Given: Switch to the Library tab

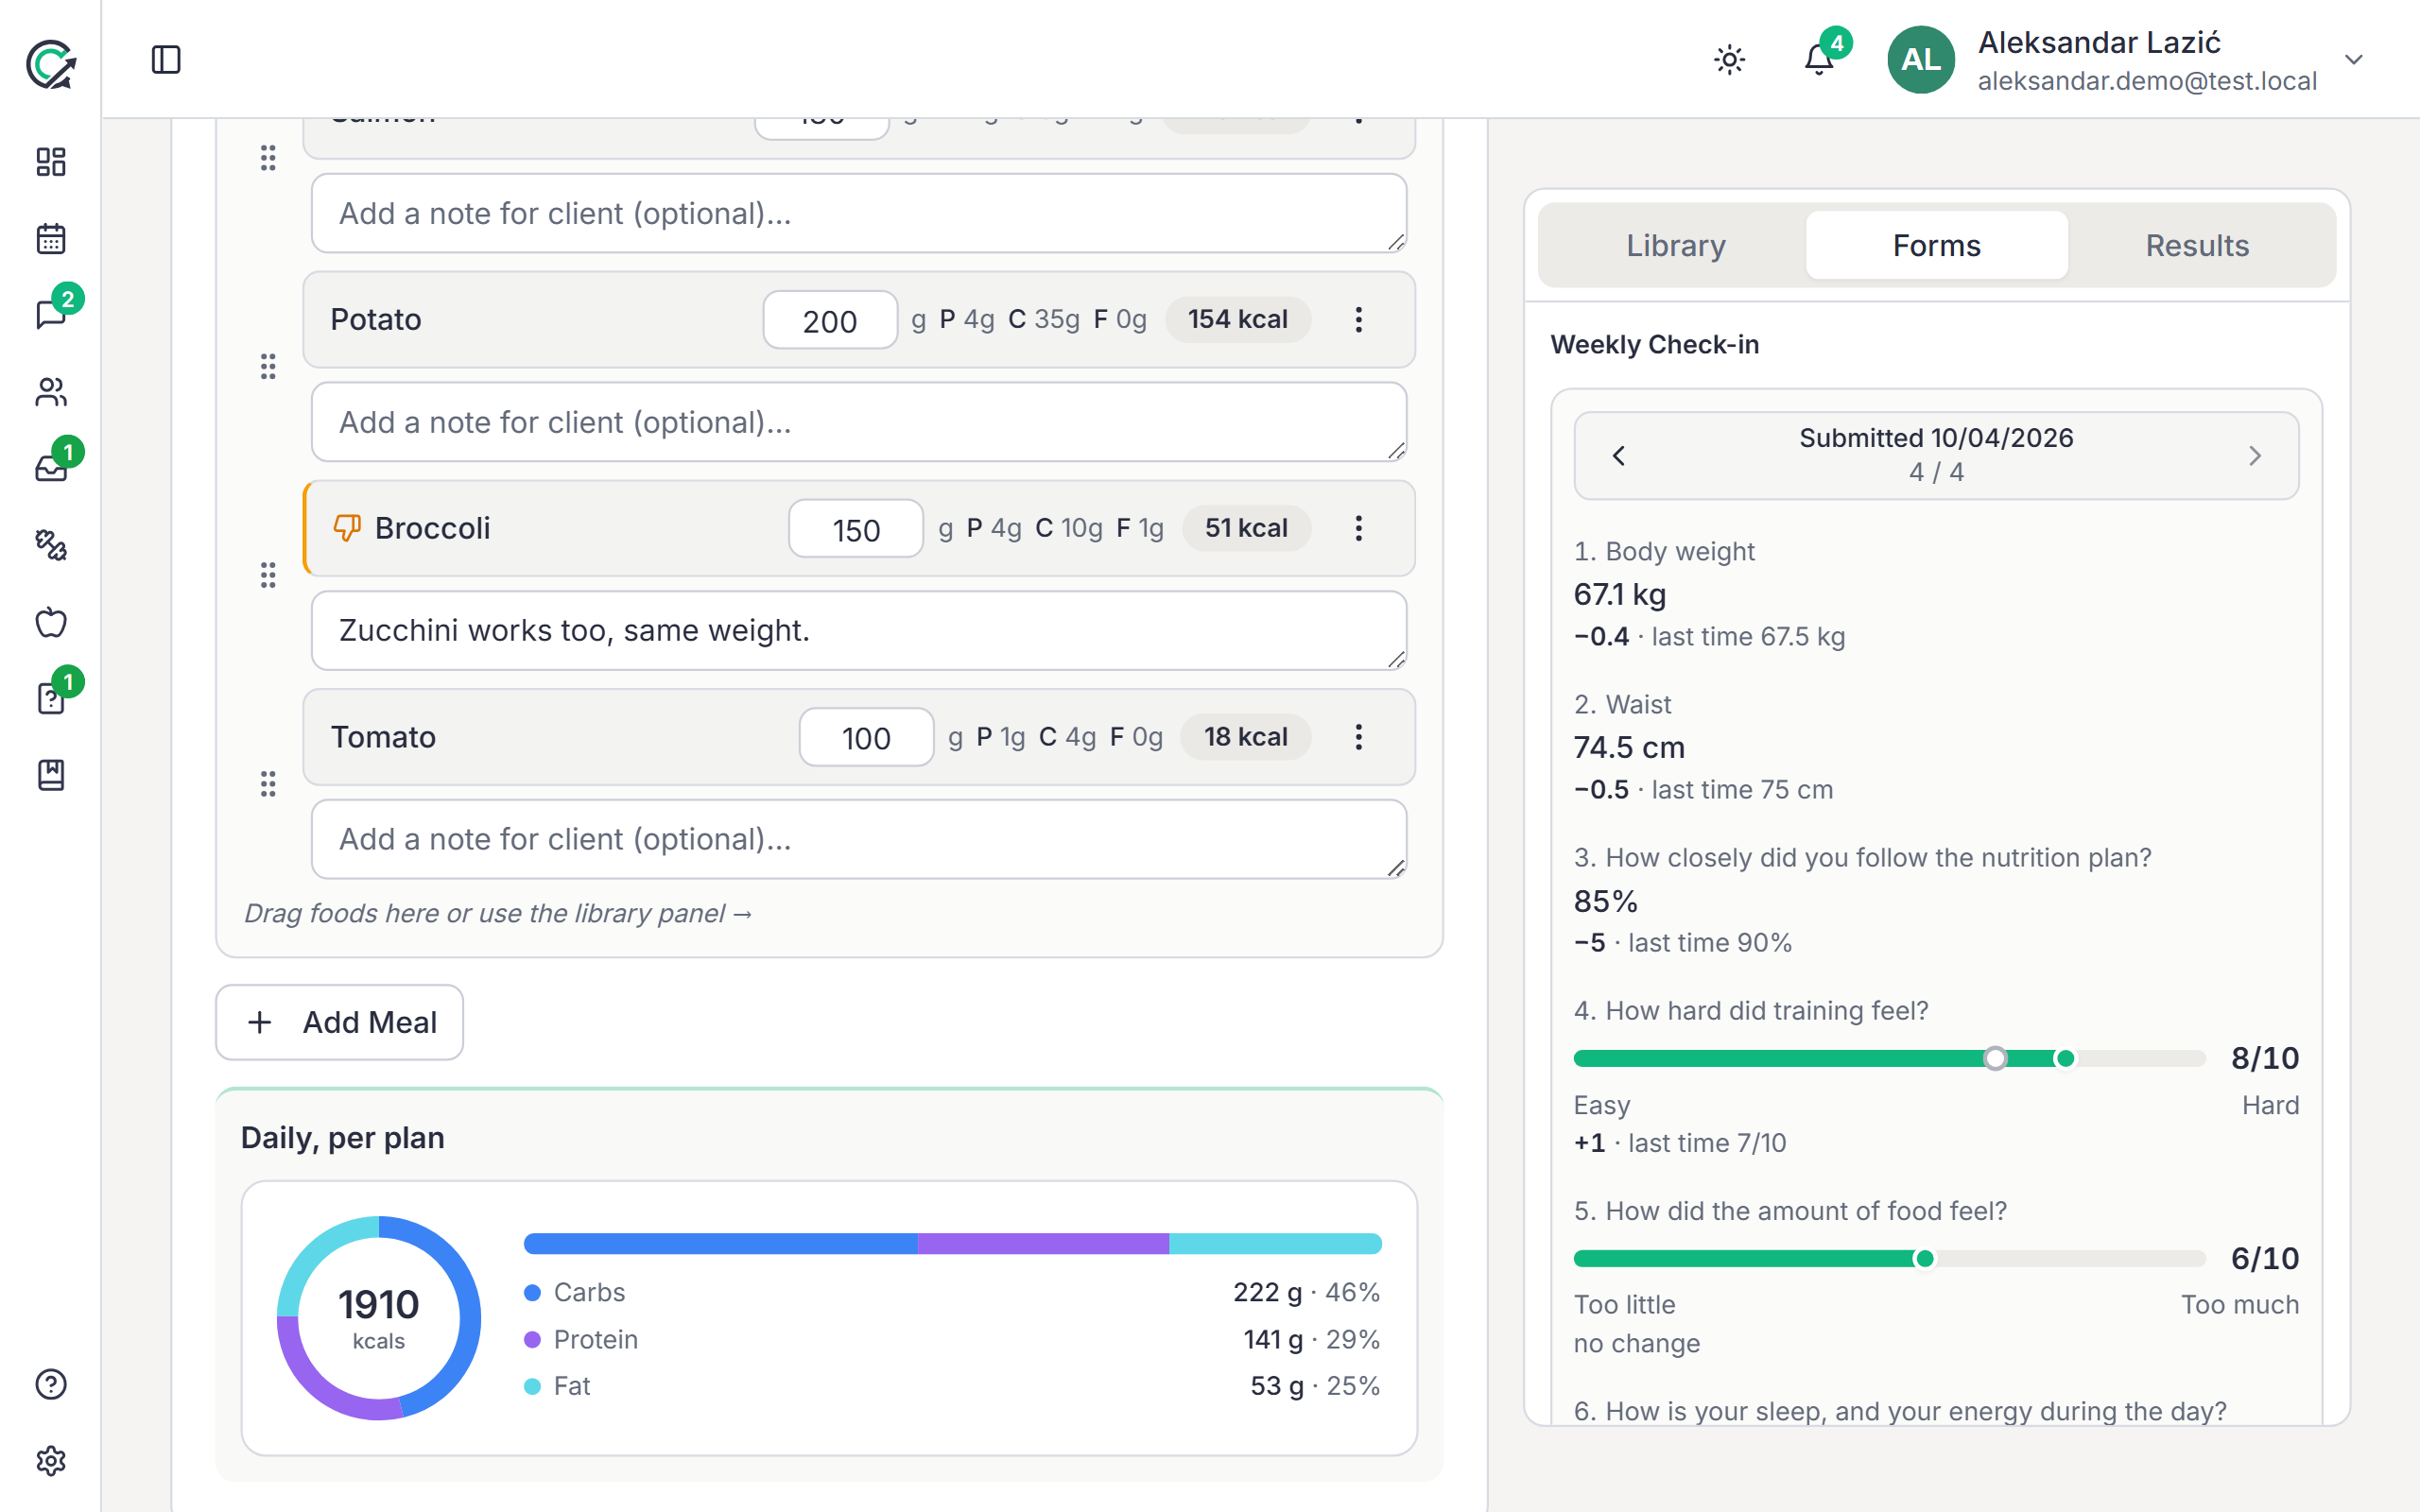Looking at the screenshot, I should pyautogui.click(x=1675, y=245).
